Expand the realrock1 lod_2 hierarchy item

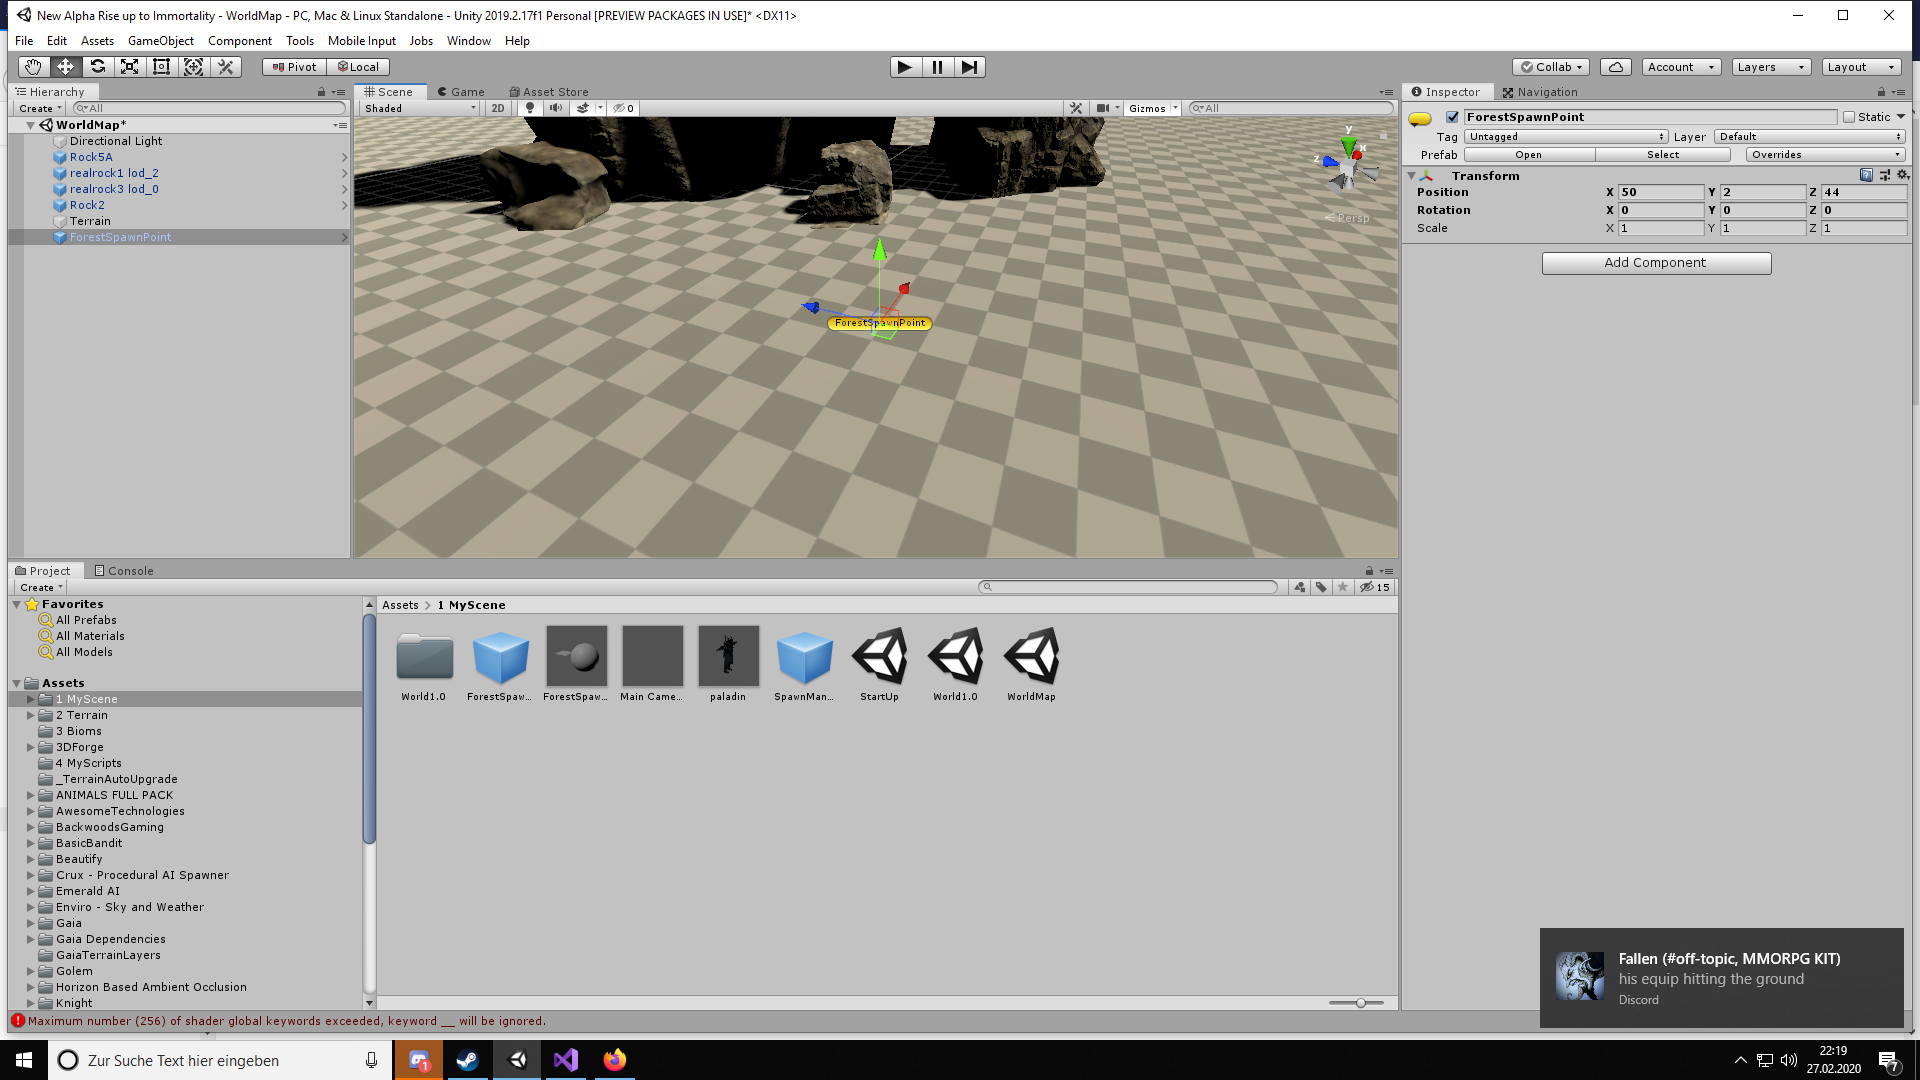[345, 173]
